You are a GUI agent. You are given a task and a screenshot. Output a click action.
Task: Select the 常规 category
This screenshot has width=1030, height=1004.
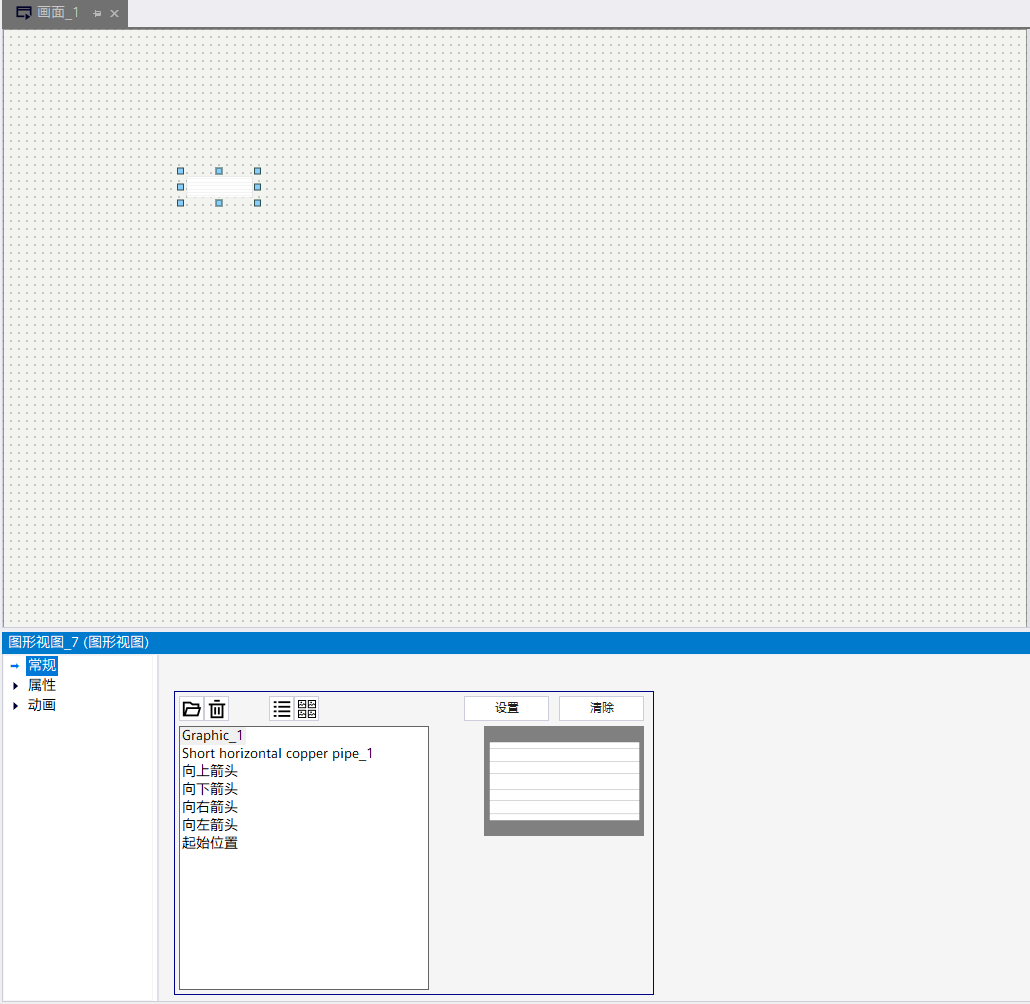(x=42, y=666)
